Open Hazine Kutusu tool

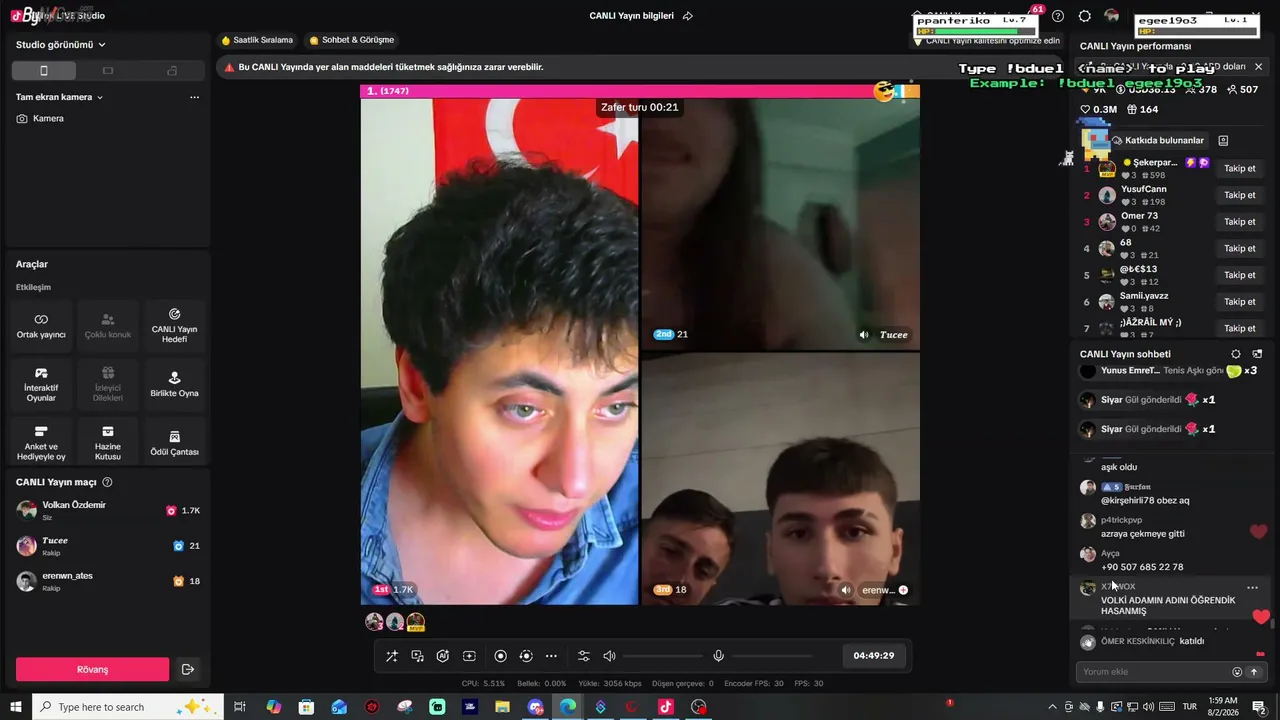pyautogui.click(x=108, y=443)
